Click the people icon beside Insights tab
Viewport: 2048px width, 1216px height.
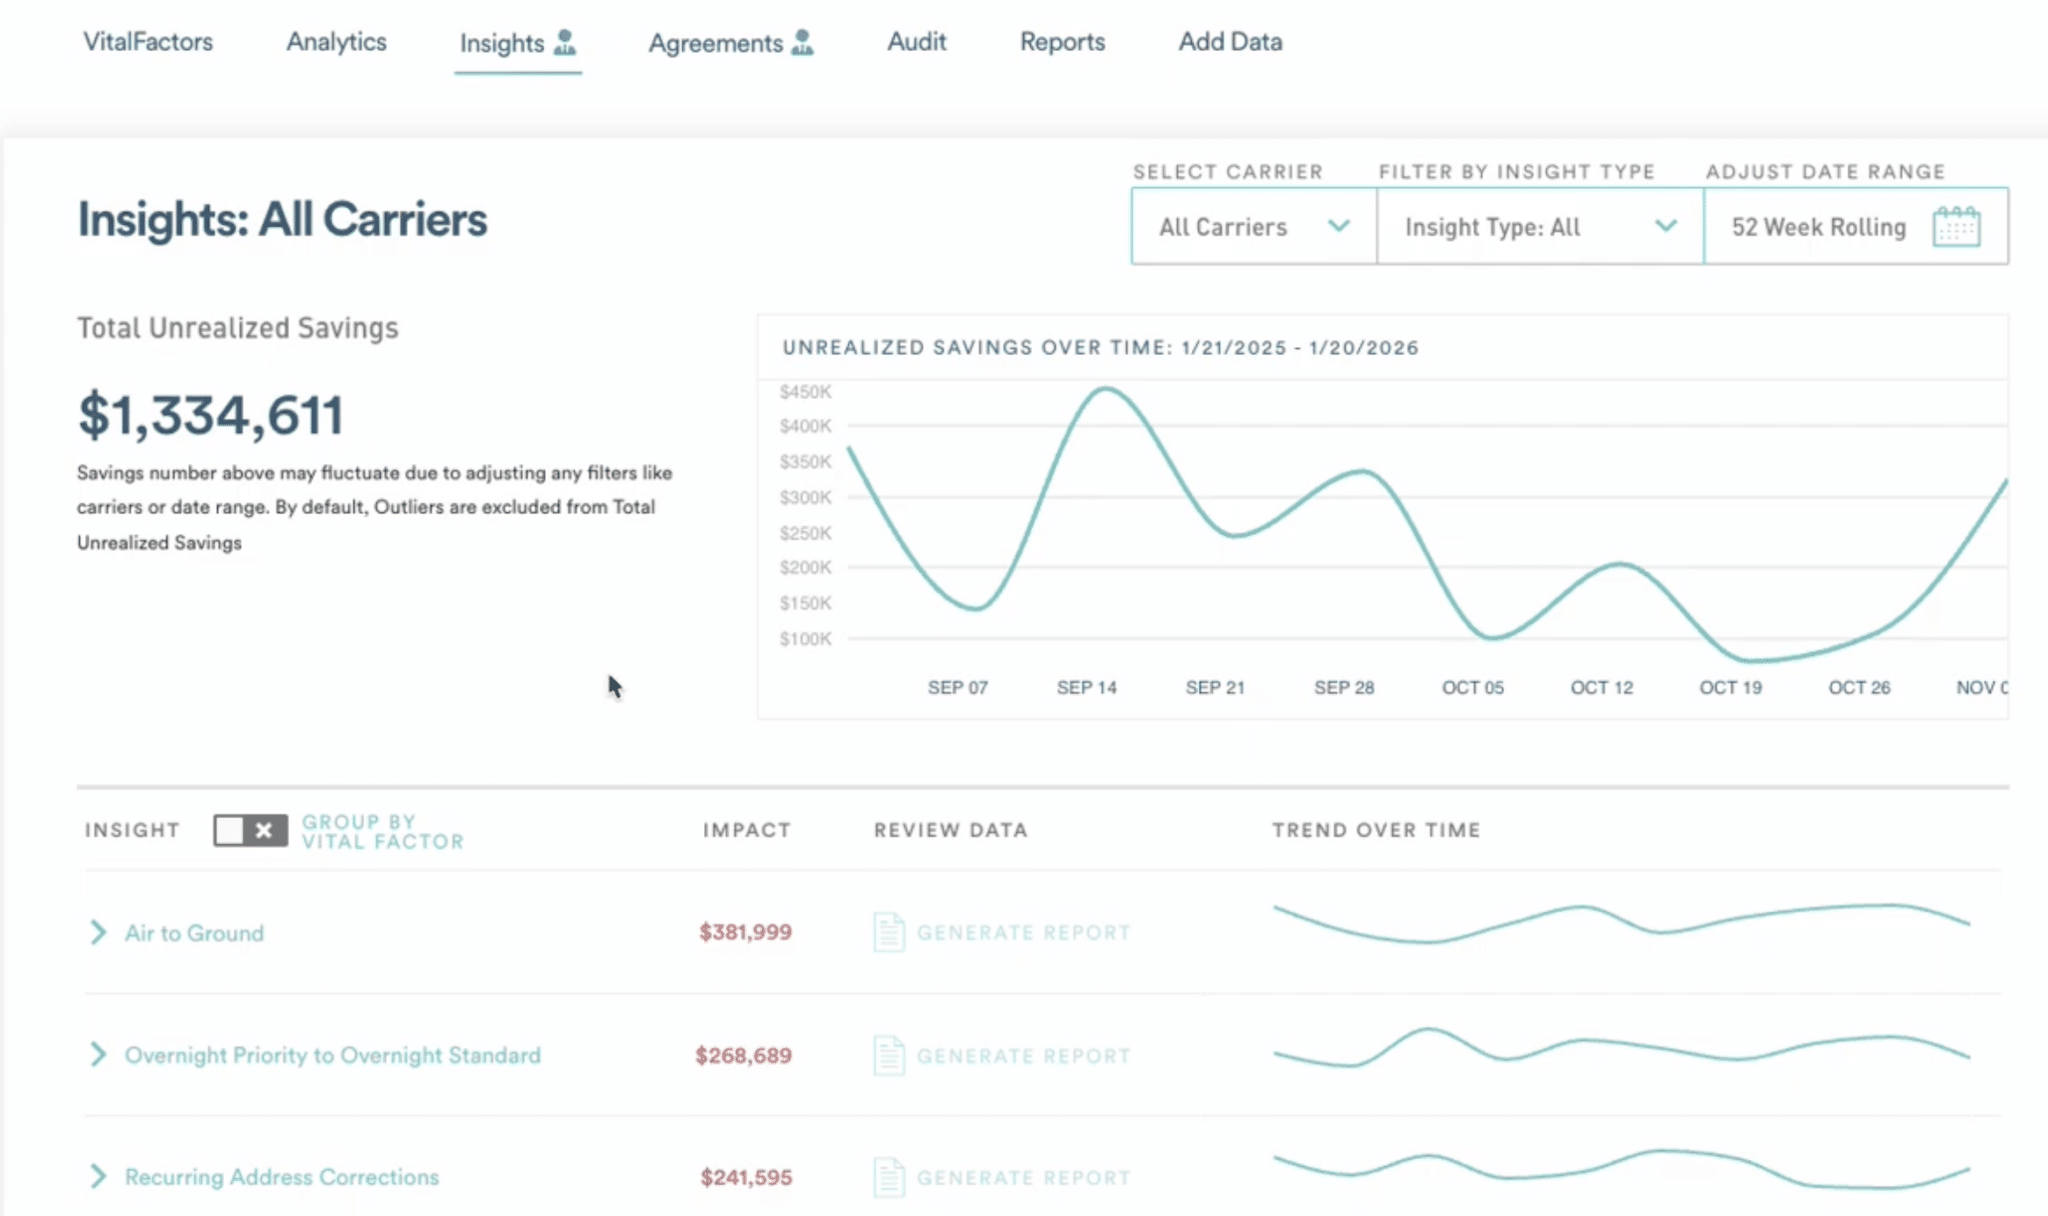pyautogui.click(x=565, y=42)
